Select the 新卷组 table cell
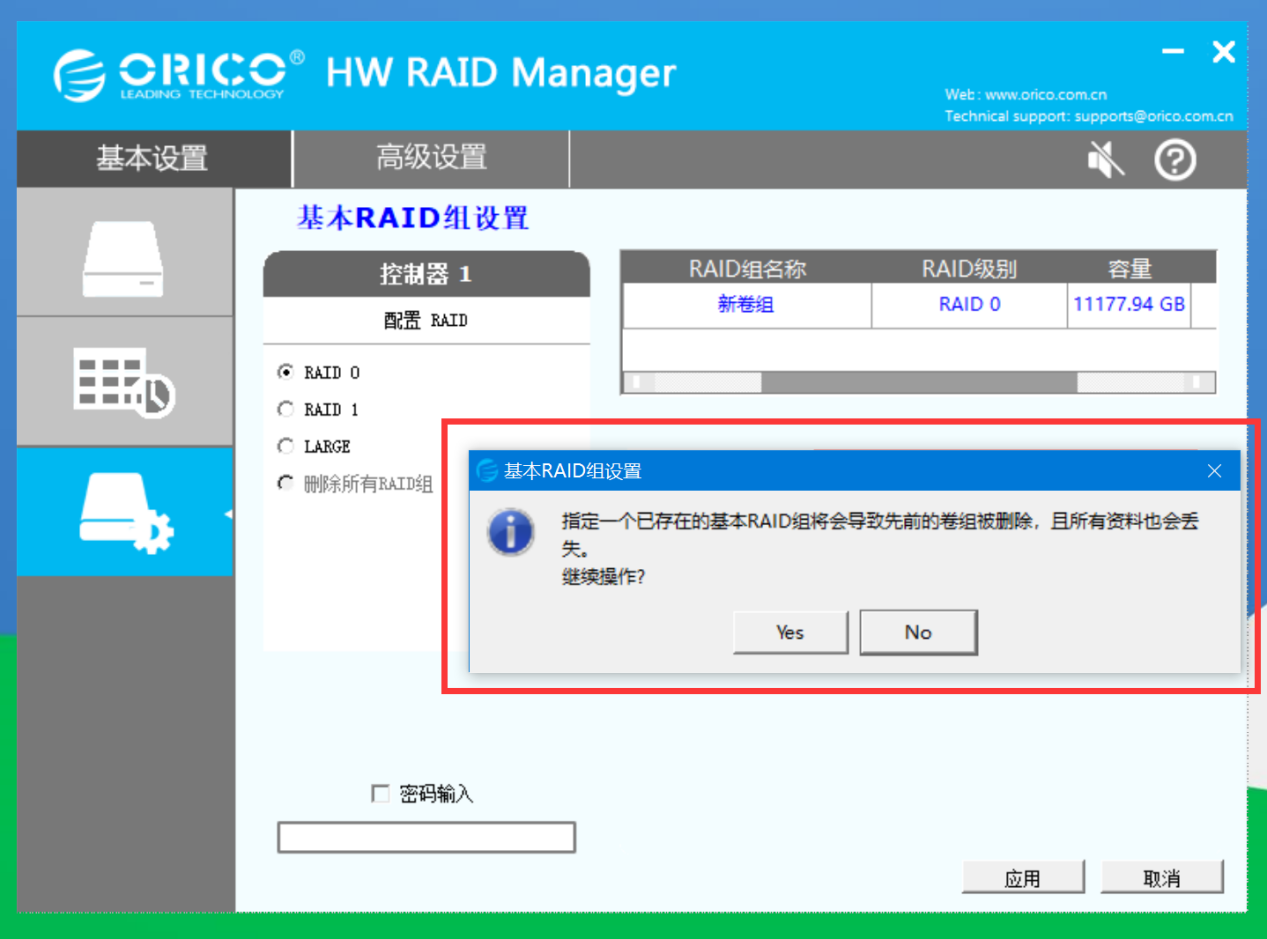Screen dimensions: 1267x939 coord(746,305)
